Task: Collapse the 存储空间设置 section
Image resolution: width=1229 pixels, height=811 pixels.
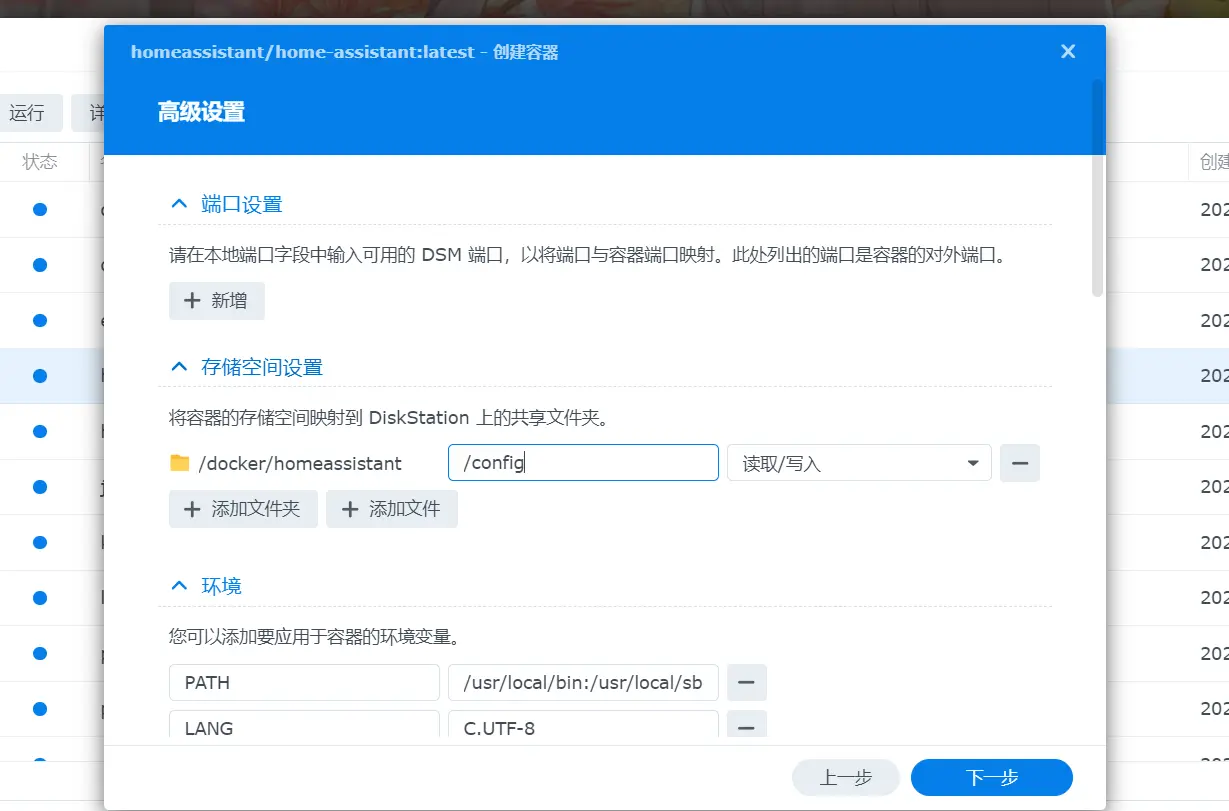Action: pos(179,367)
